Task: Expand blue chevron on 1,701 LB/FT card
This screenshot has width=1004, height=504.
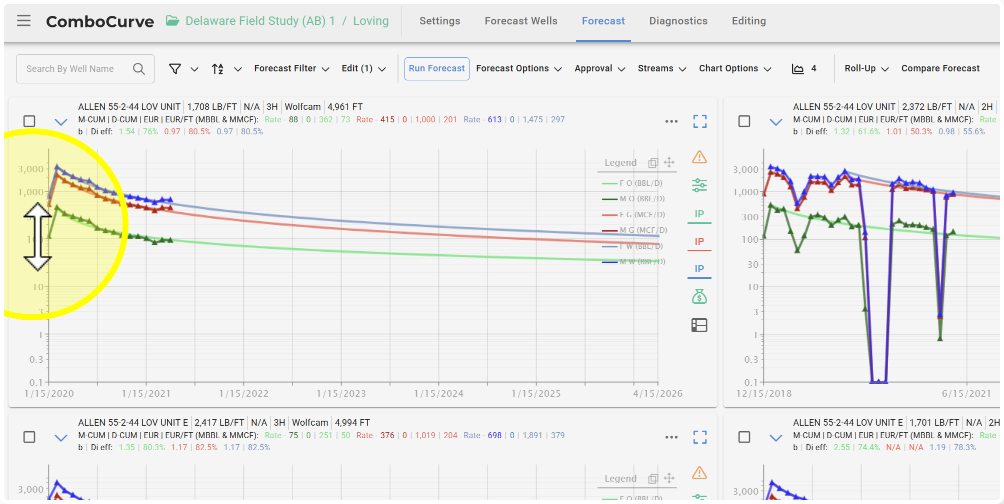Action: click(775, 437)
